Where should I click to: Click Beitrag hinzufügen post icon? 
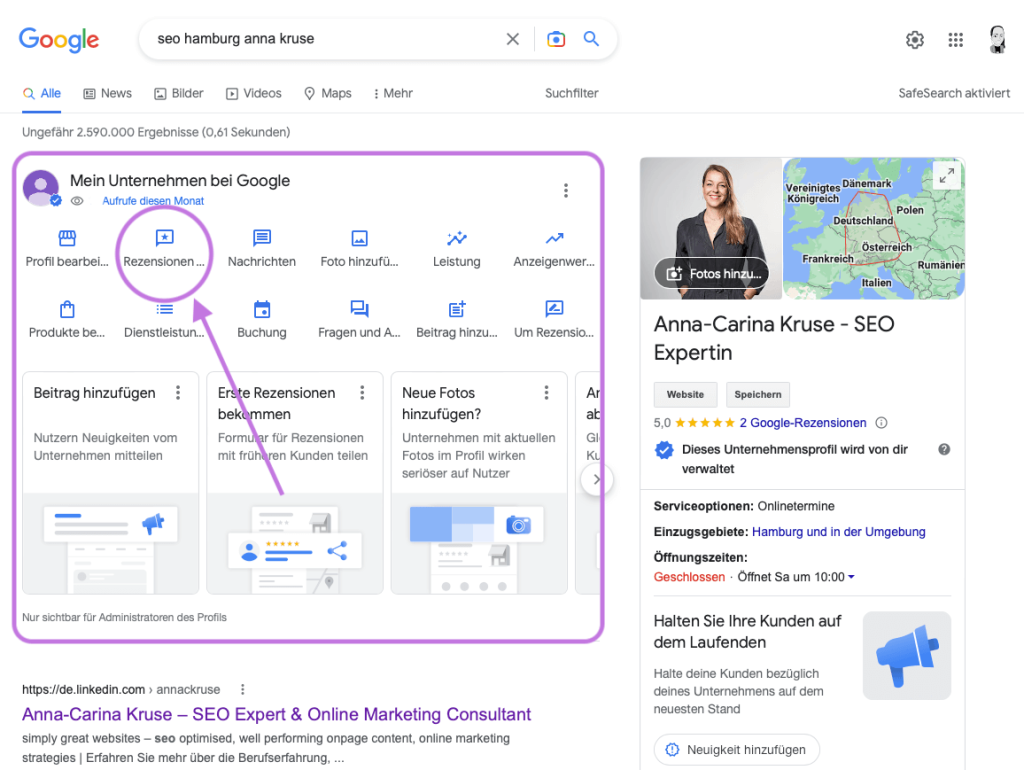[x=456, y=309]
